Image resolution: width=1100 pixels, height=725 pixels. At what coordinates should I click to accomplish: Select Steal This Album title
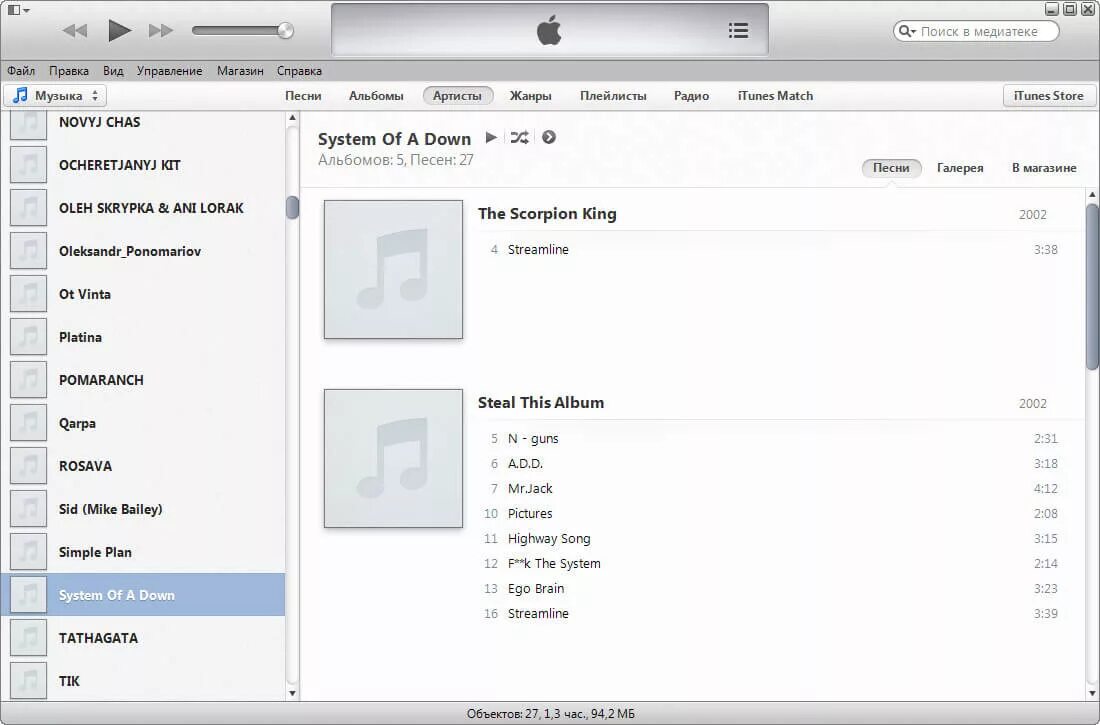541,403
